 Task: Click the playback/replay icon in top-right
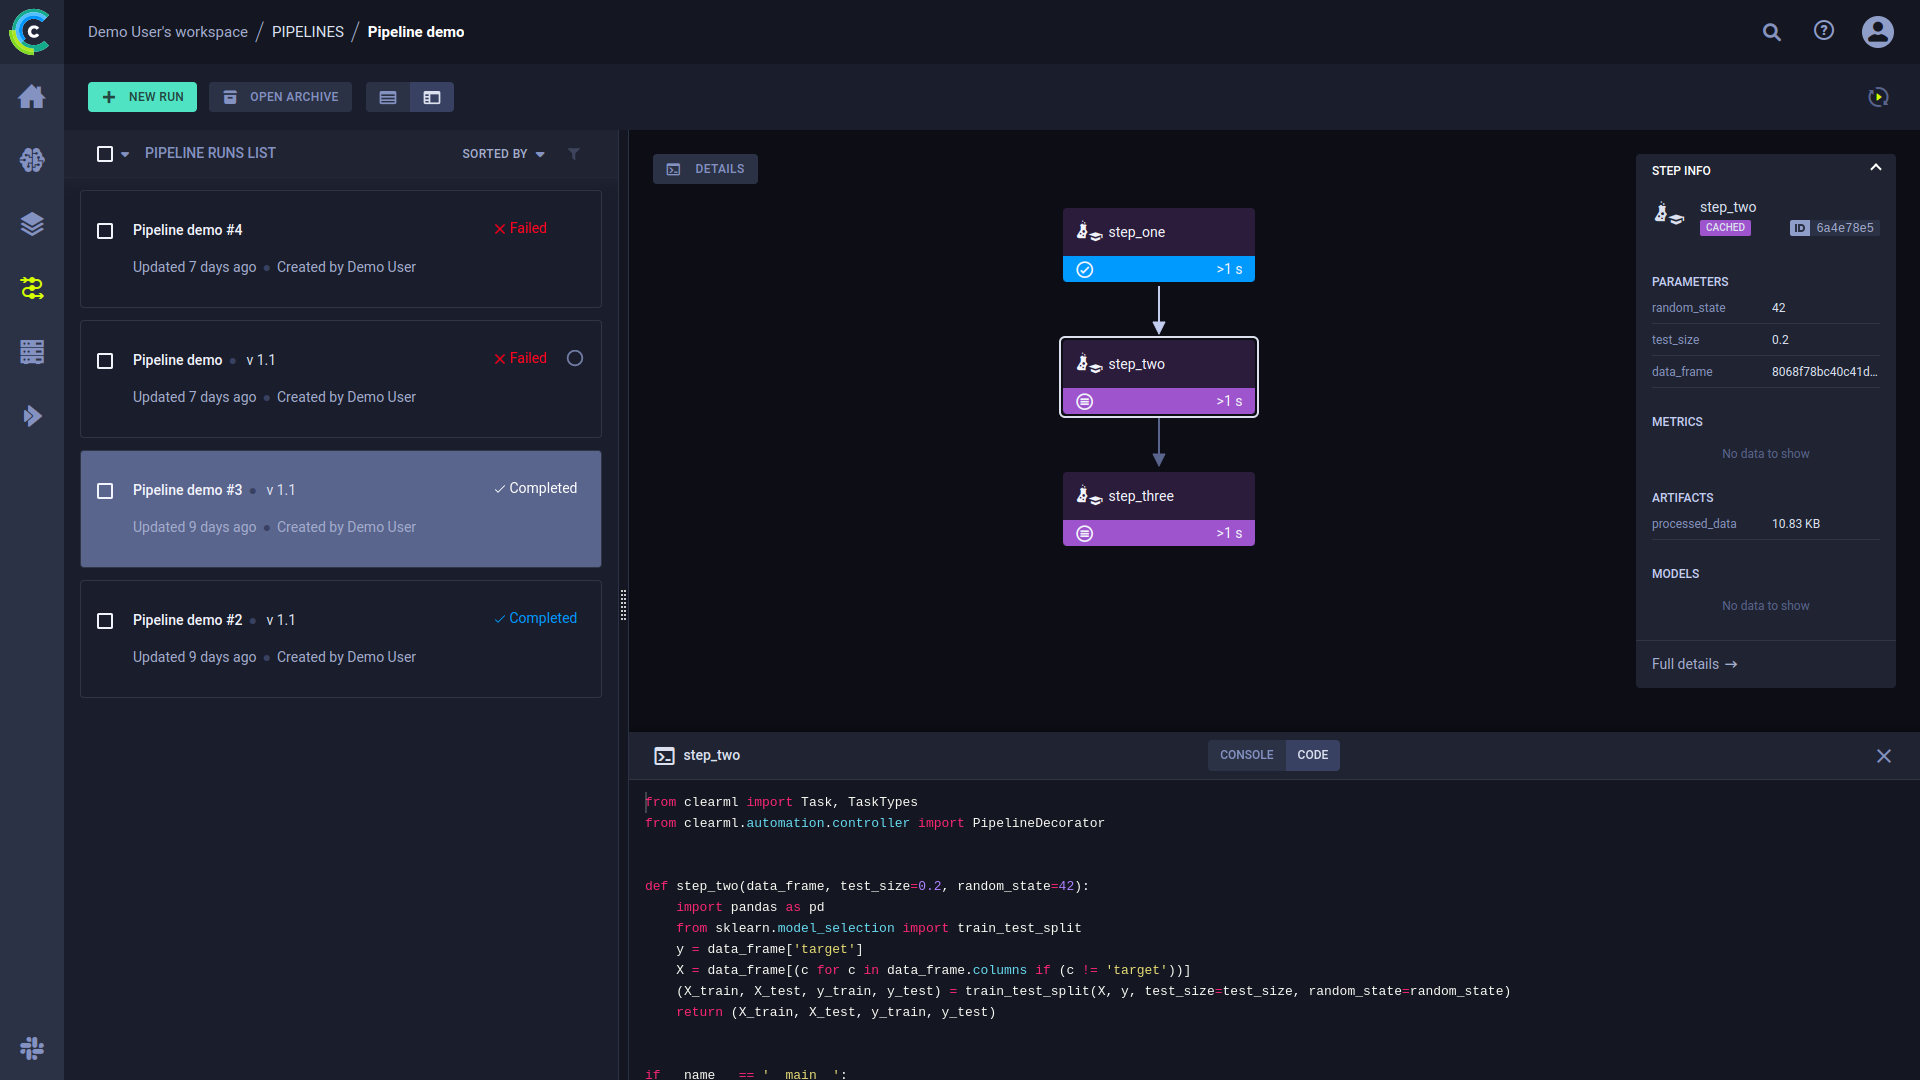pyautogui.click(x=1878, y=96)
